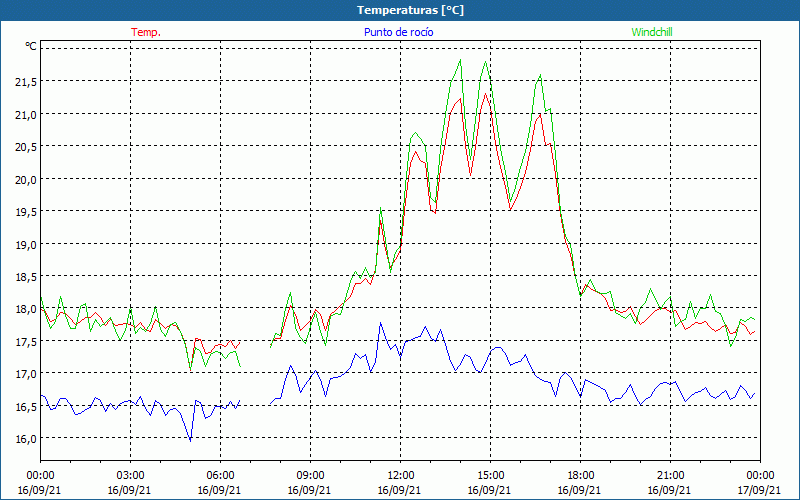800x500 pixels.
Task: Click the '03:00' time axis label
Action: [130, 476]
